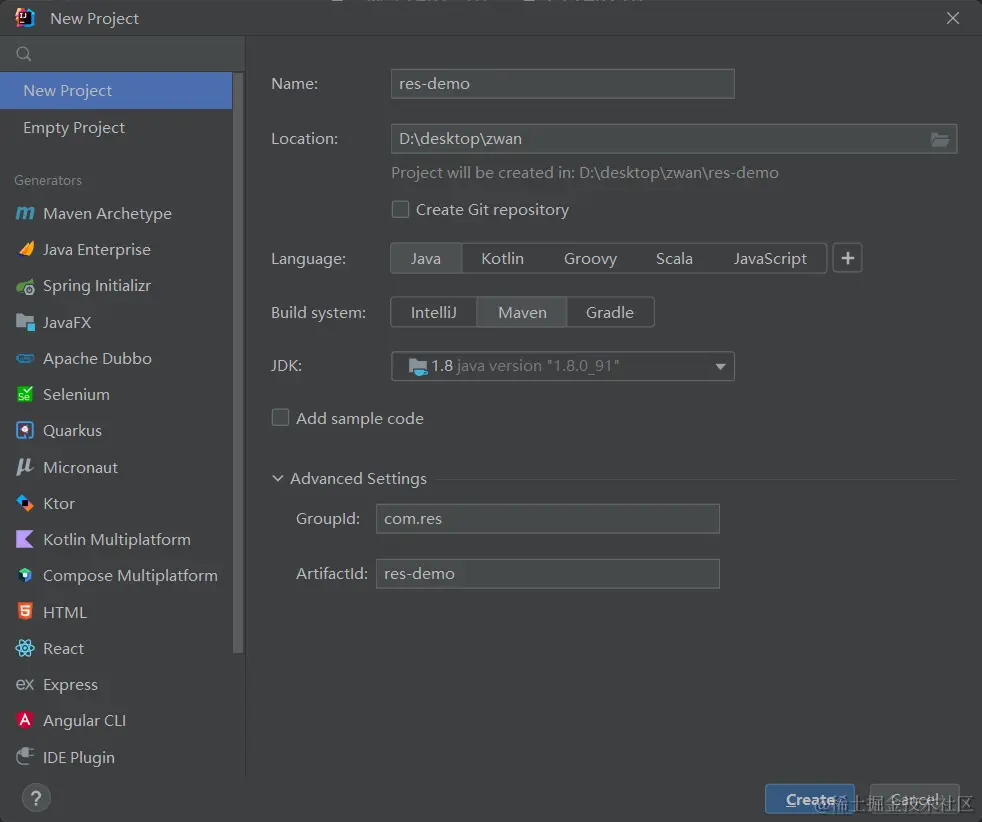
Task: Click the JavaFX icon
Action: click(26, 322)
